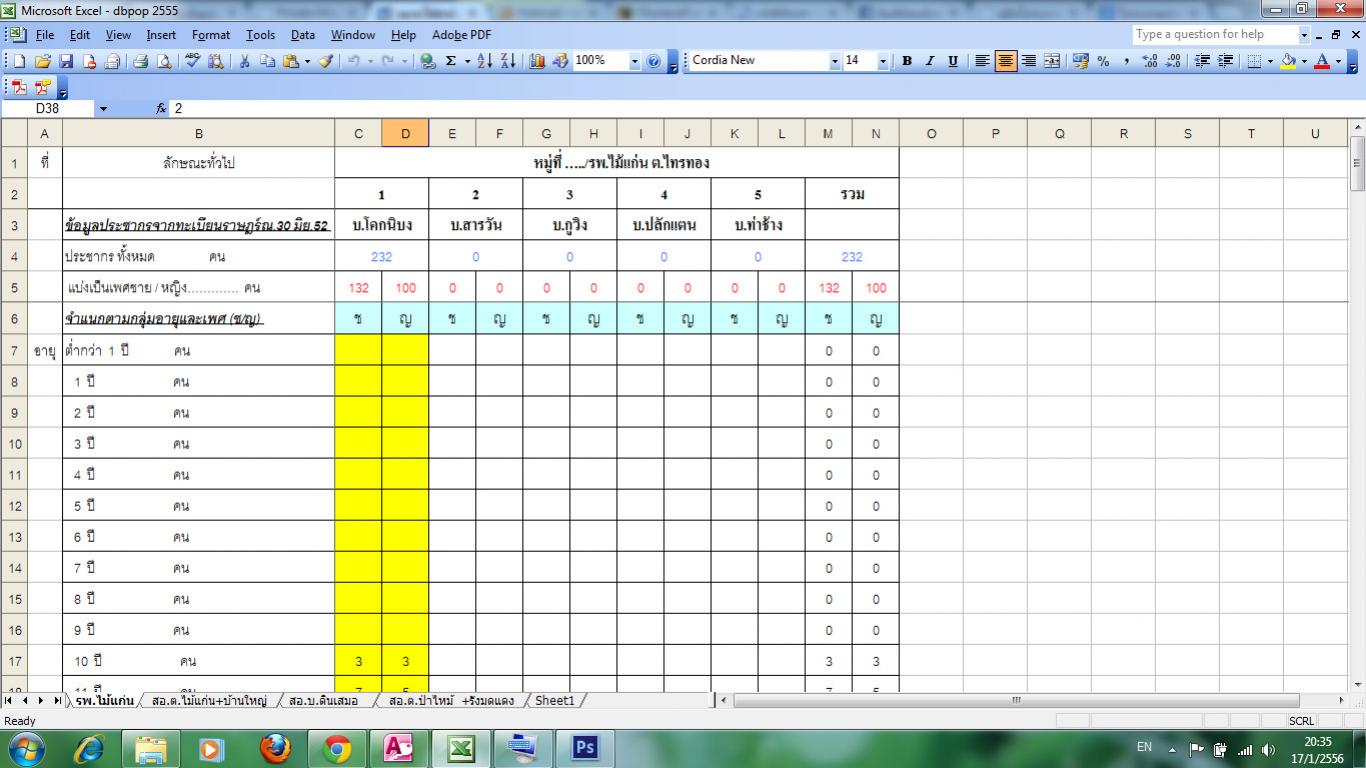
Task: Click the vertical scrollbar thumb
Action: (1357, 163)
